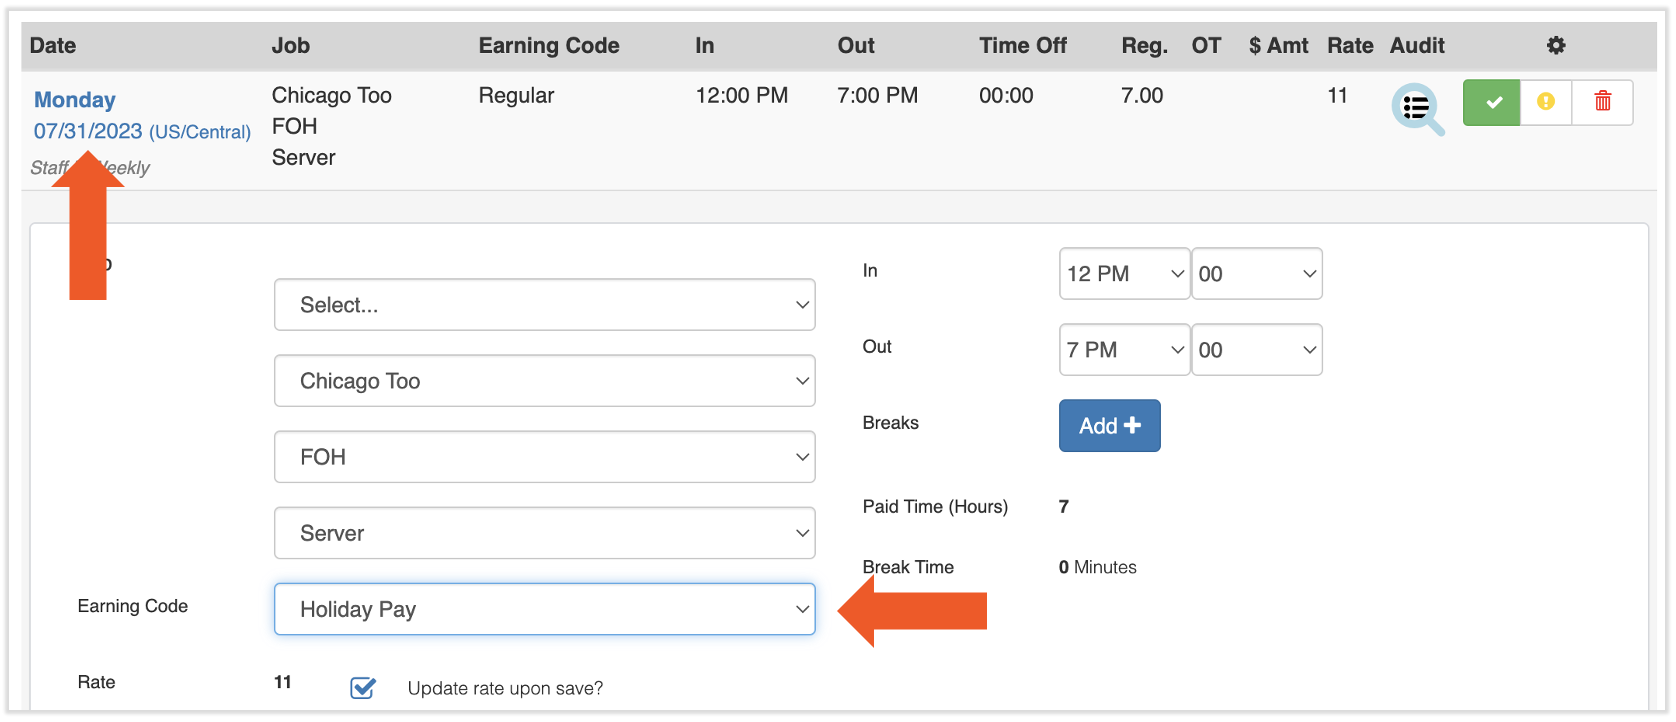Click the 07/31/2023 date link

[x=88, y=132]
